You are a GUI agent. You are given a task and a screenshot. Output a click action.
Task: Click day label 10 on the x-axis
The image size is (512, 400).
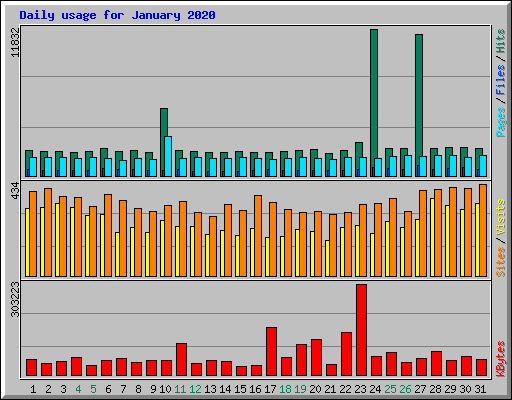[165, 389]
